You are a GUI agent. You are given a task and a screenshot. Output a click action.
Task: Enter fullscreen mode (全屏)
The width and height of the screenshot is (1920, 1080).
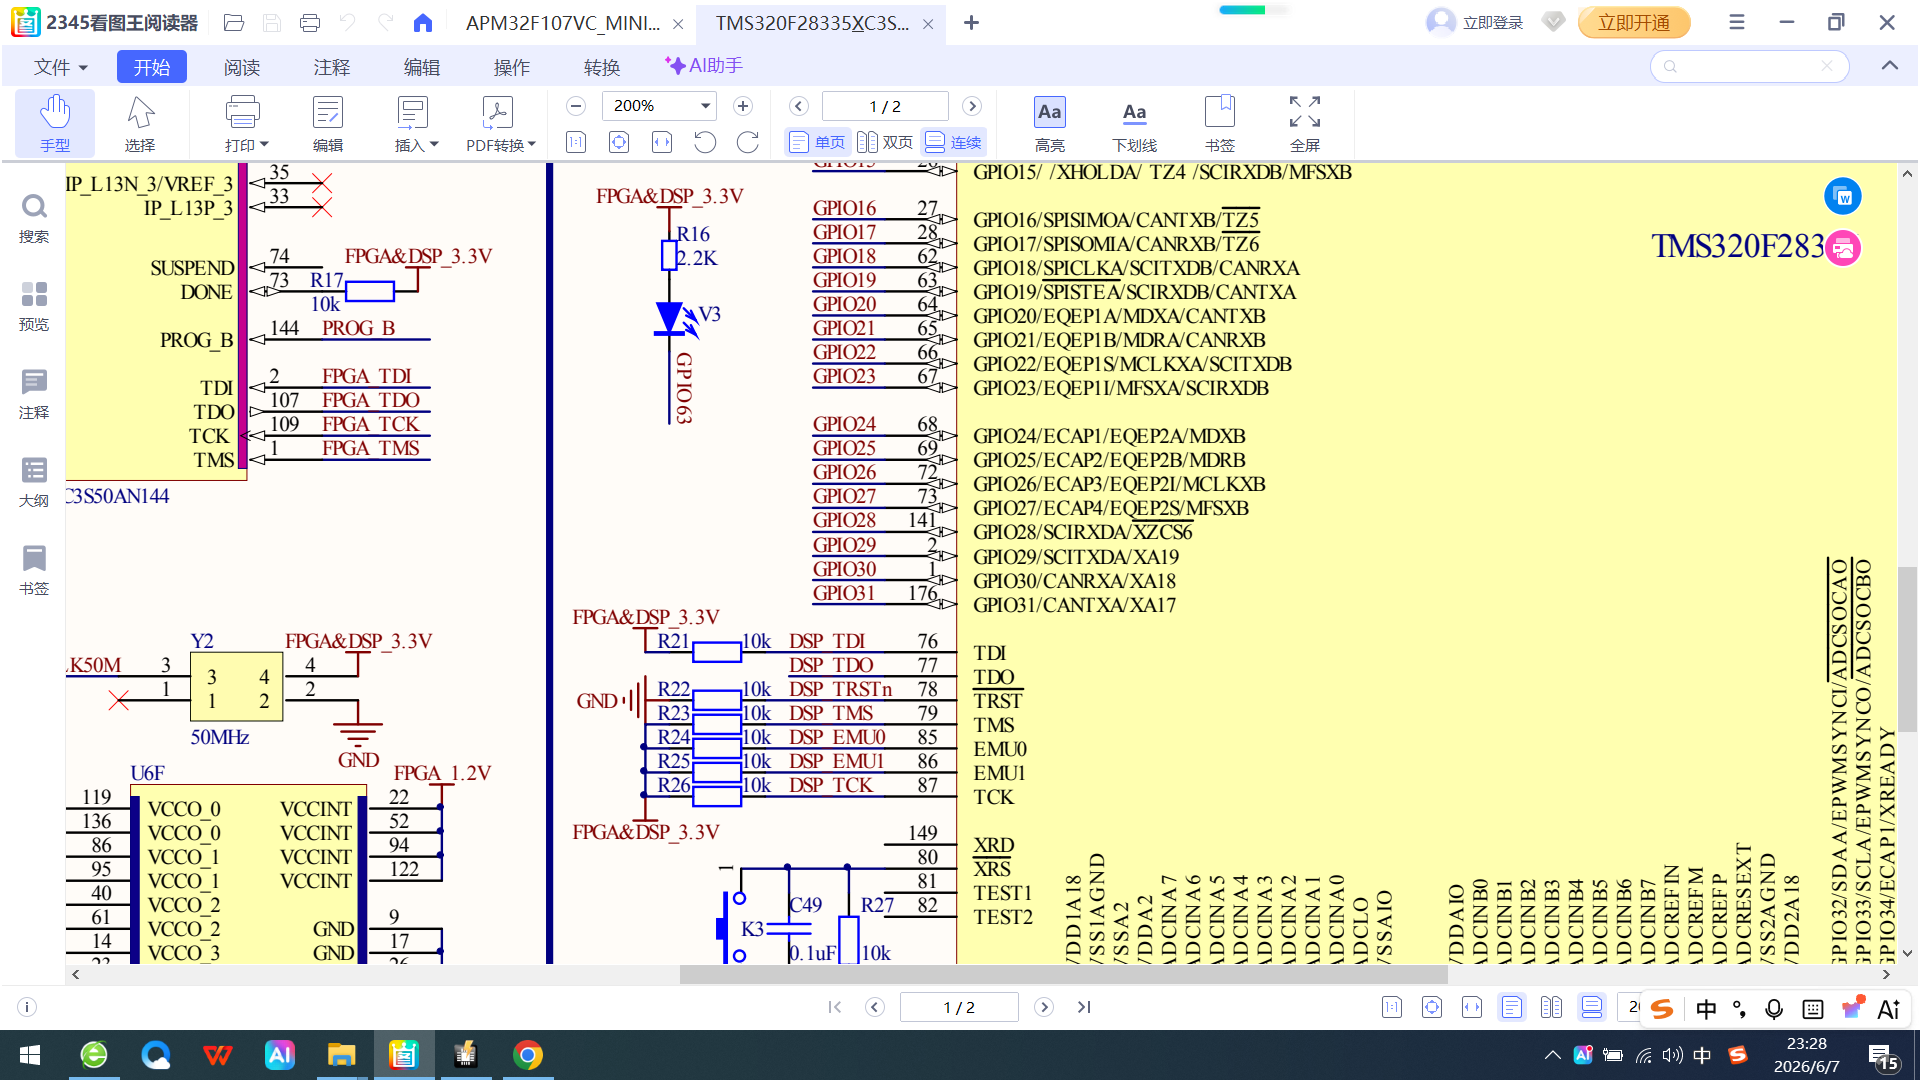(1305, 123)
